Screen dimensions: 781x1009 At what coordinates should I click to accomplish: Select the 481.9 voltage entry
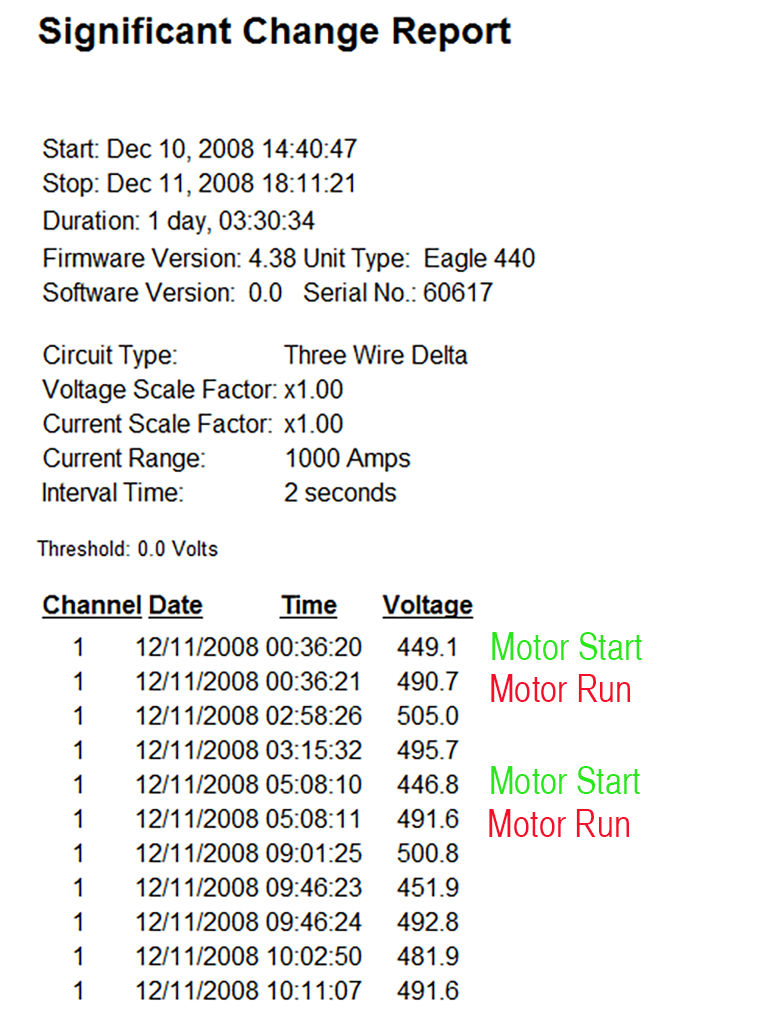tap(427, 956)
